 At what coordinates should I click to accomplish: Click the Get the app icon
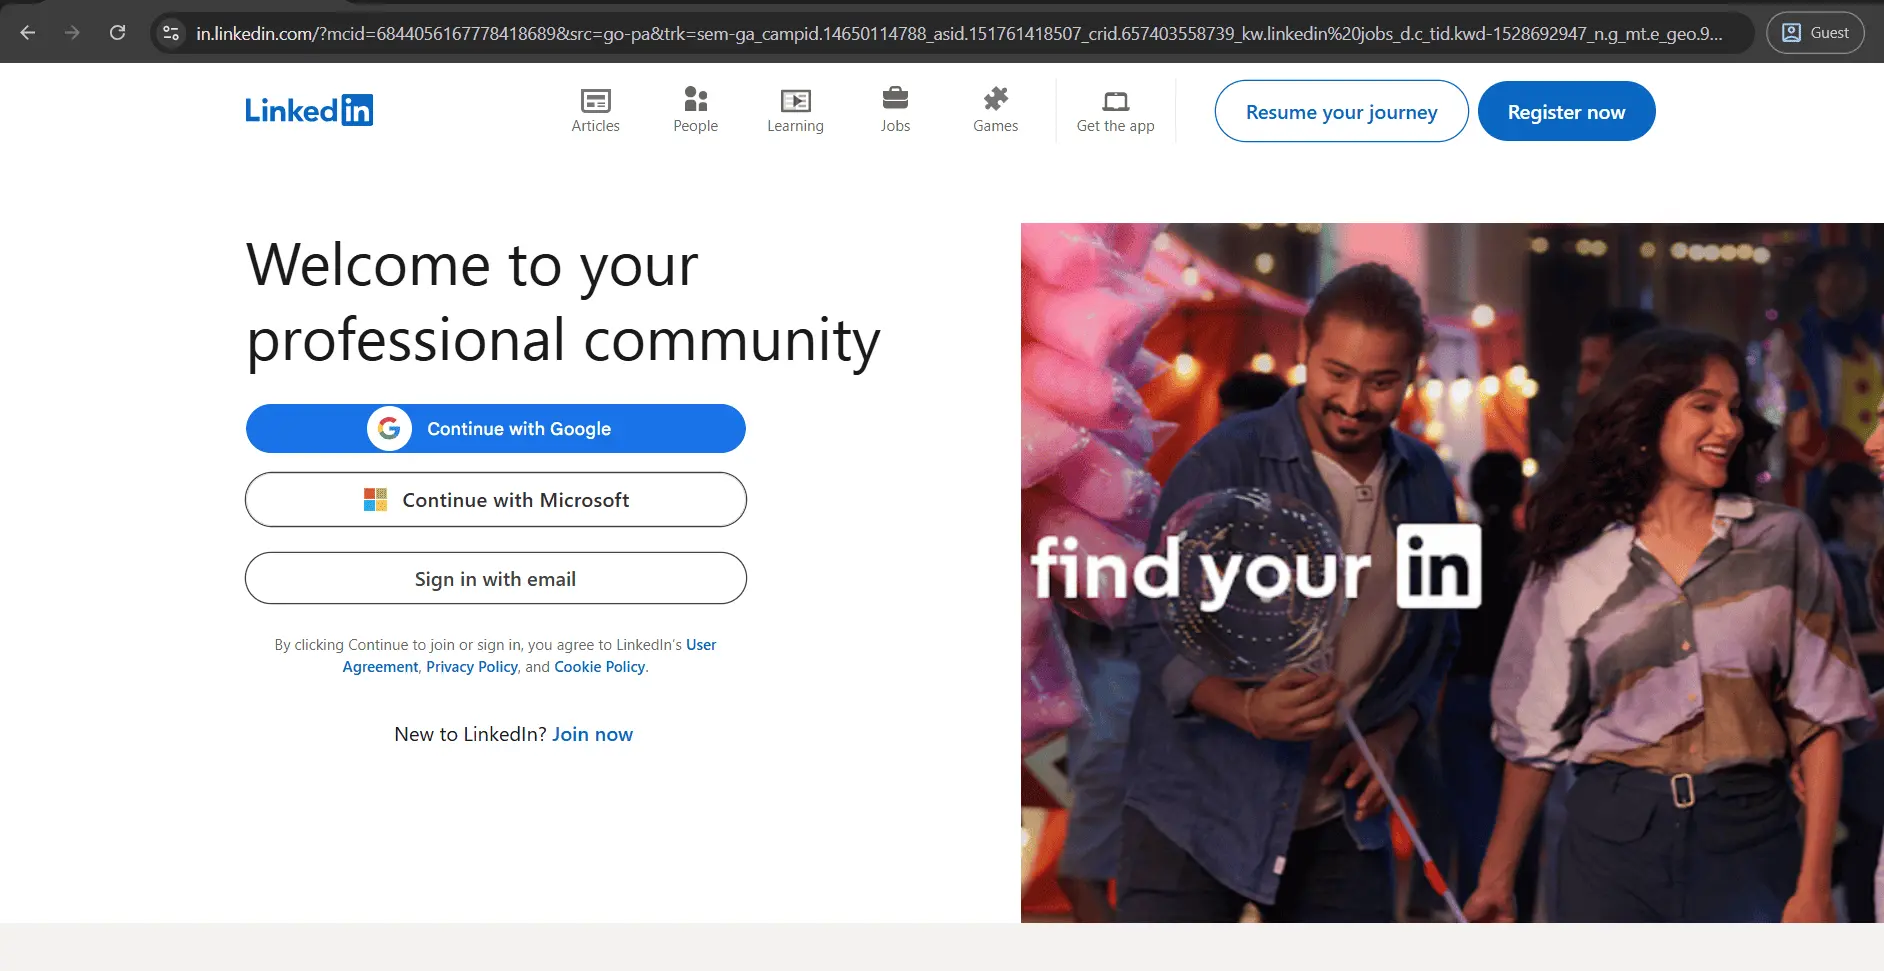coord(1115,101)
